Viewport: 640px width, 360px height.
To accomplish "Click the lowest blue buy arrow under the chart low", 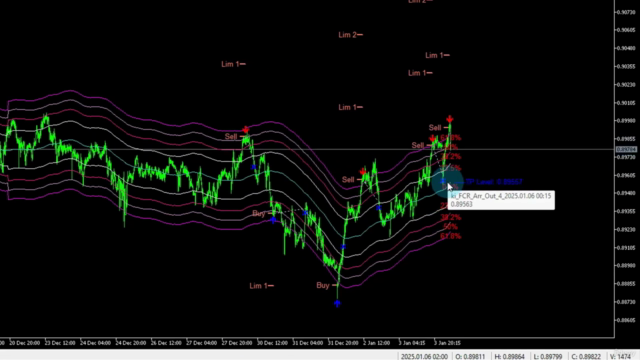I will coord(337,303).
